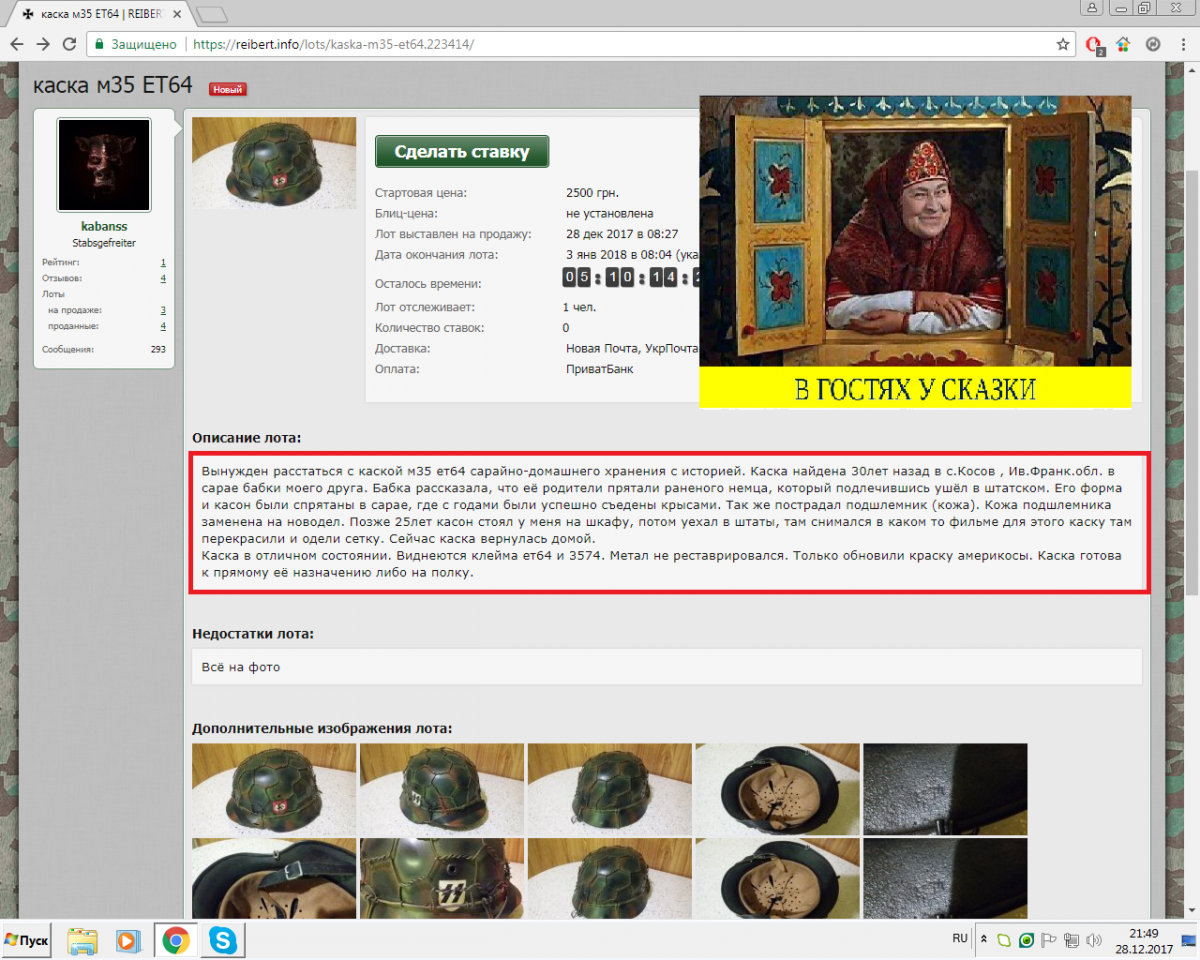Place a bid with Сделать ставку
This screenshot has width=1200, height=960.
click(x=462, y=152)
